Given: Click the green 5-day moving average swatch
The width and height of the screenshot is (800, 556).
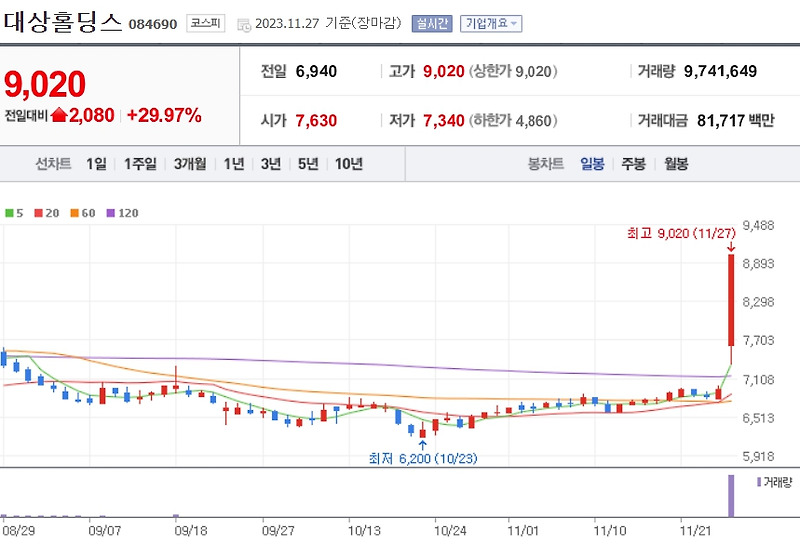Looking at the screenshot, I should tap(9, 213).
